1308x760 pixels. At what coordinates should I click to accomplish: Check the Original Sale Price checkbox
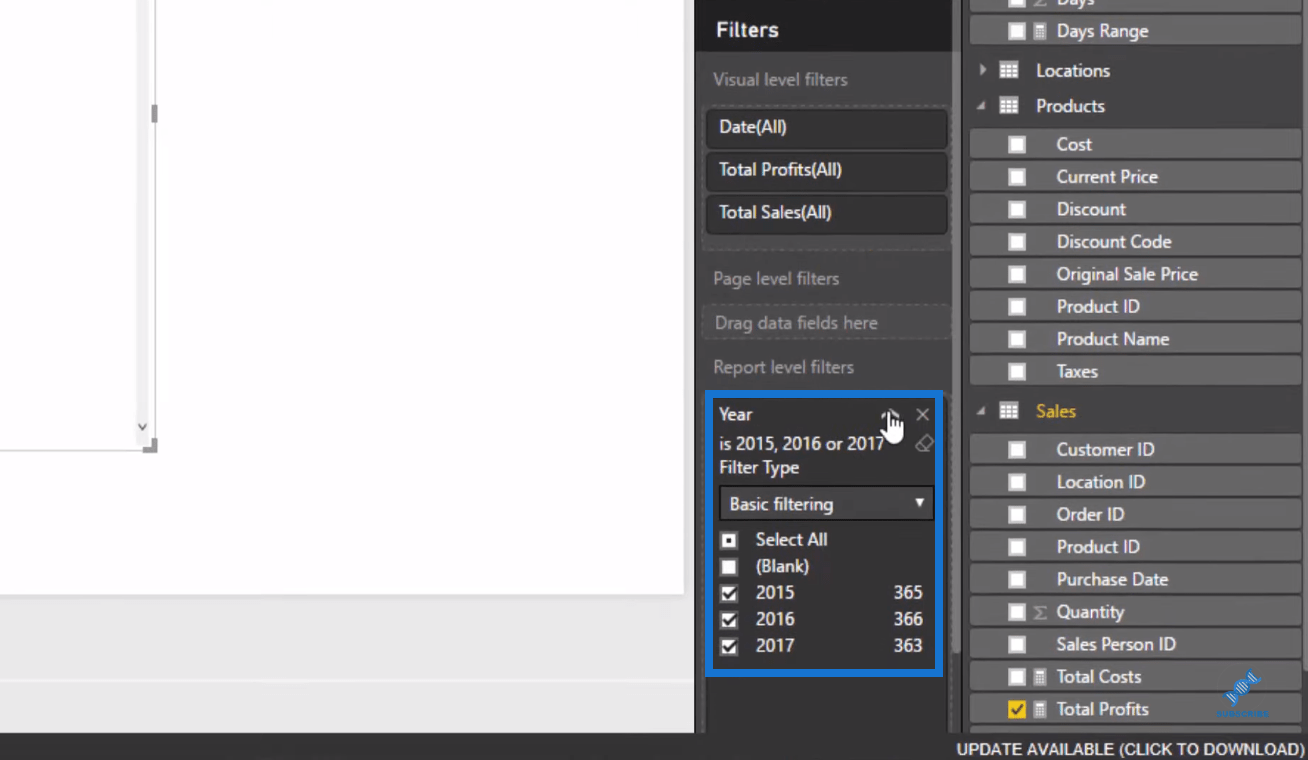pyautogui.click(x=1017, y=274)
